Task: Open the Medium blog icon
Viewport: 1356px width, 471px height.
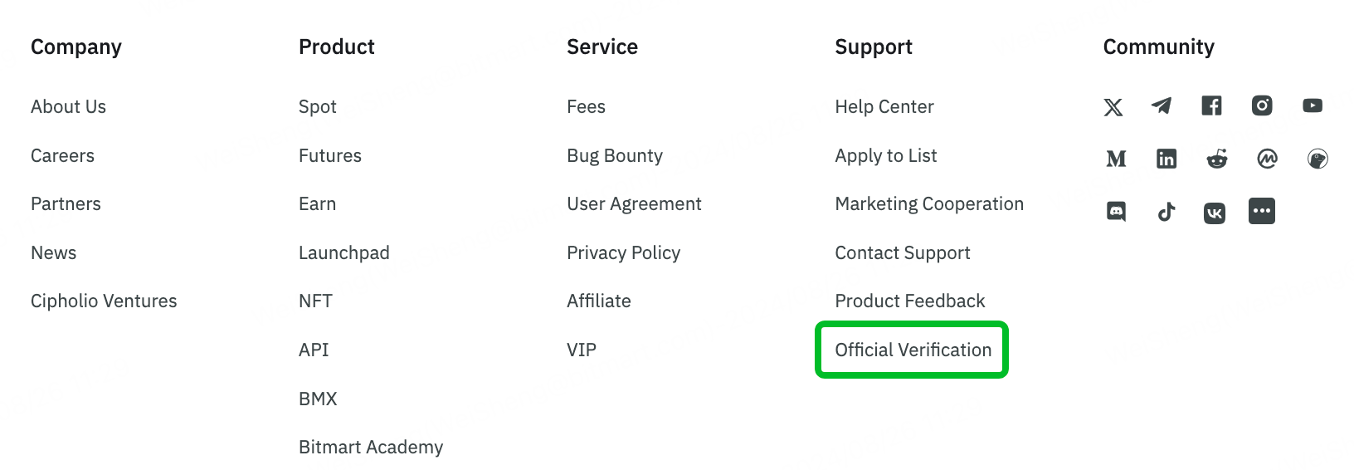Action: [x=1116, y=159]
